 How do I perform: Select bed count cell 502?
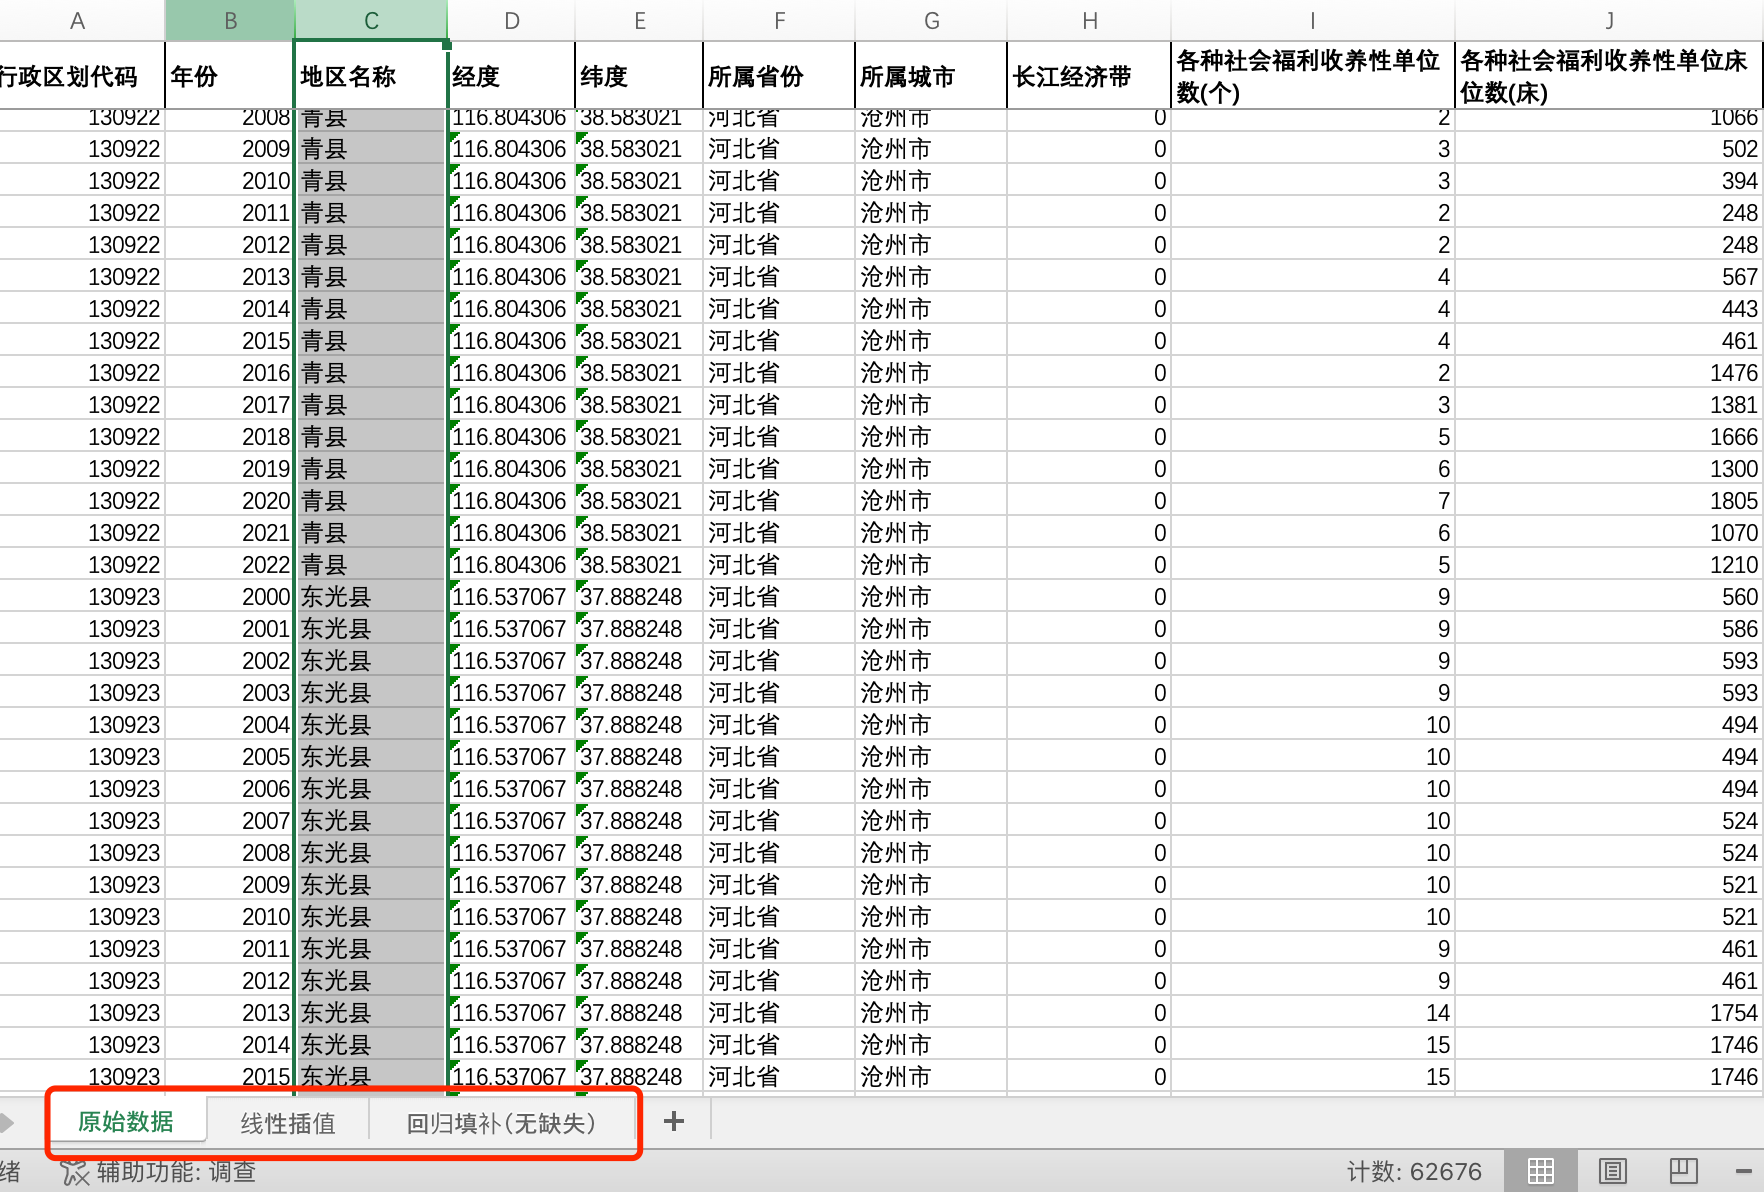(1609, 149)
